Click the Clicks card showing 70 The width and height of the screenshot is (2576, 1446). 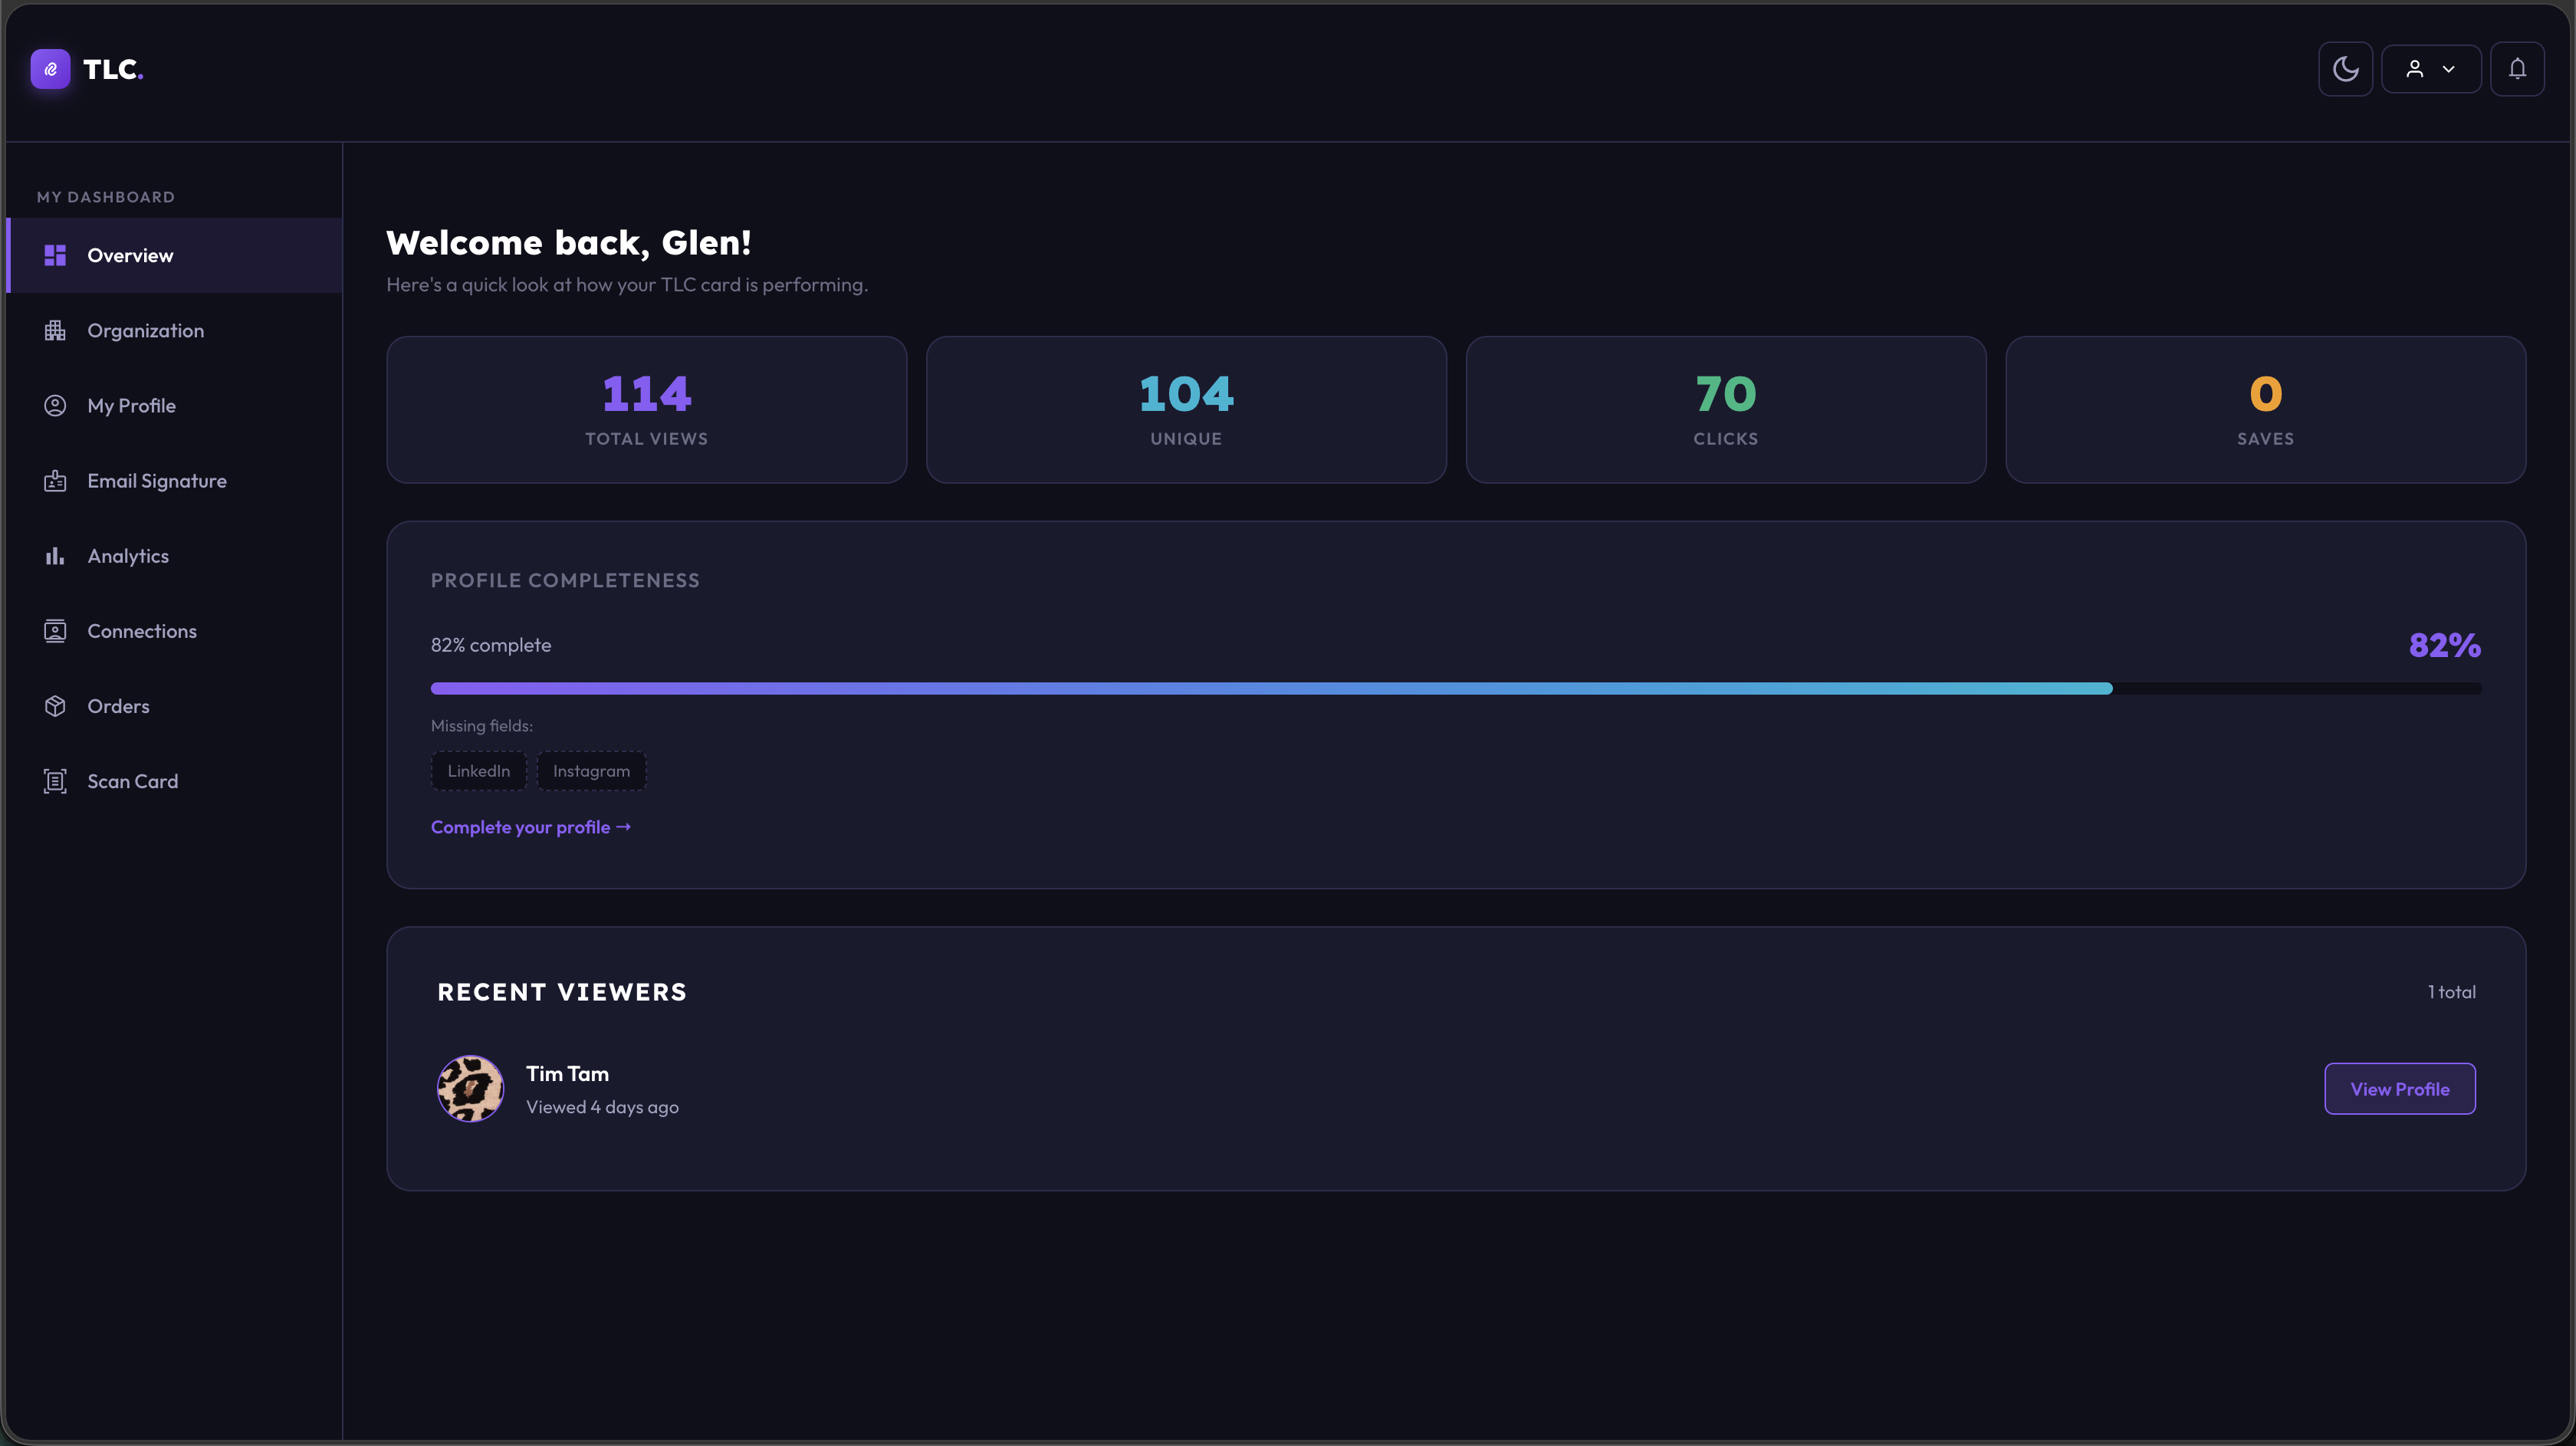(1726, 410)
